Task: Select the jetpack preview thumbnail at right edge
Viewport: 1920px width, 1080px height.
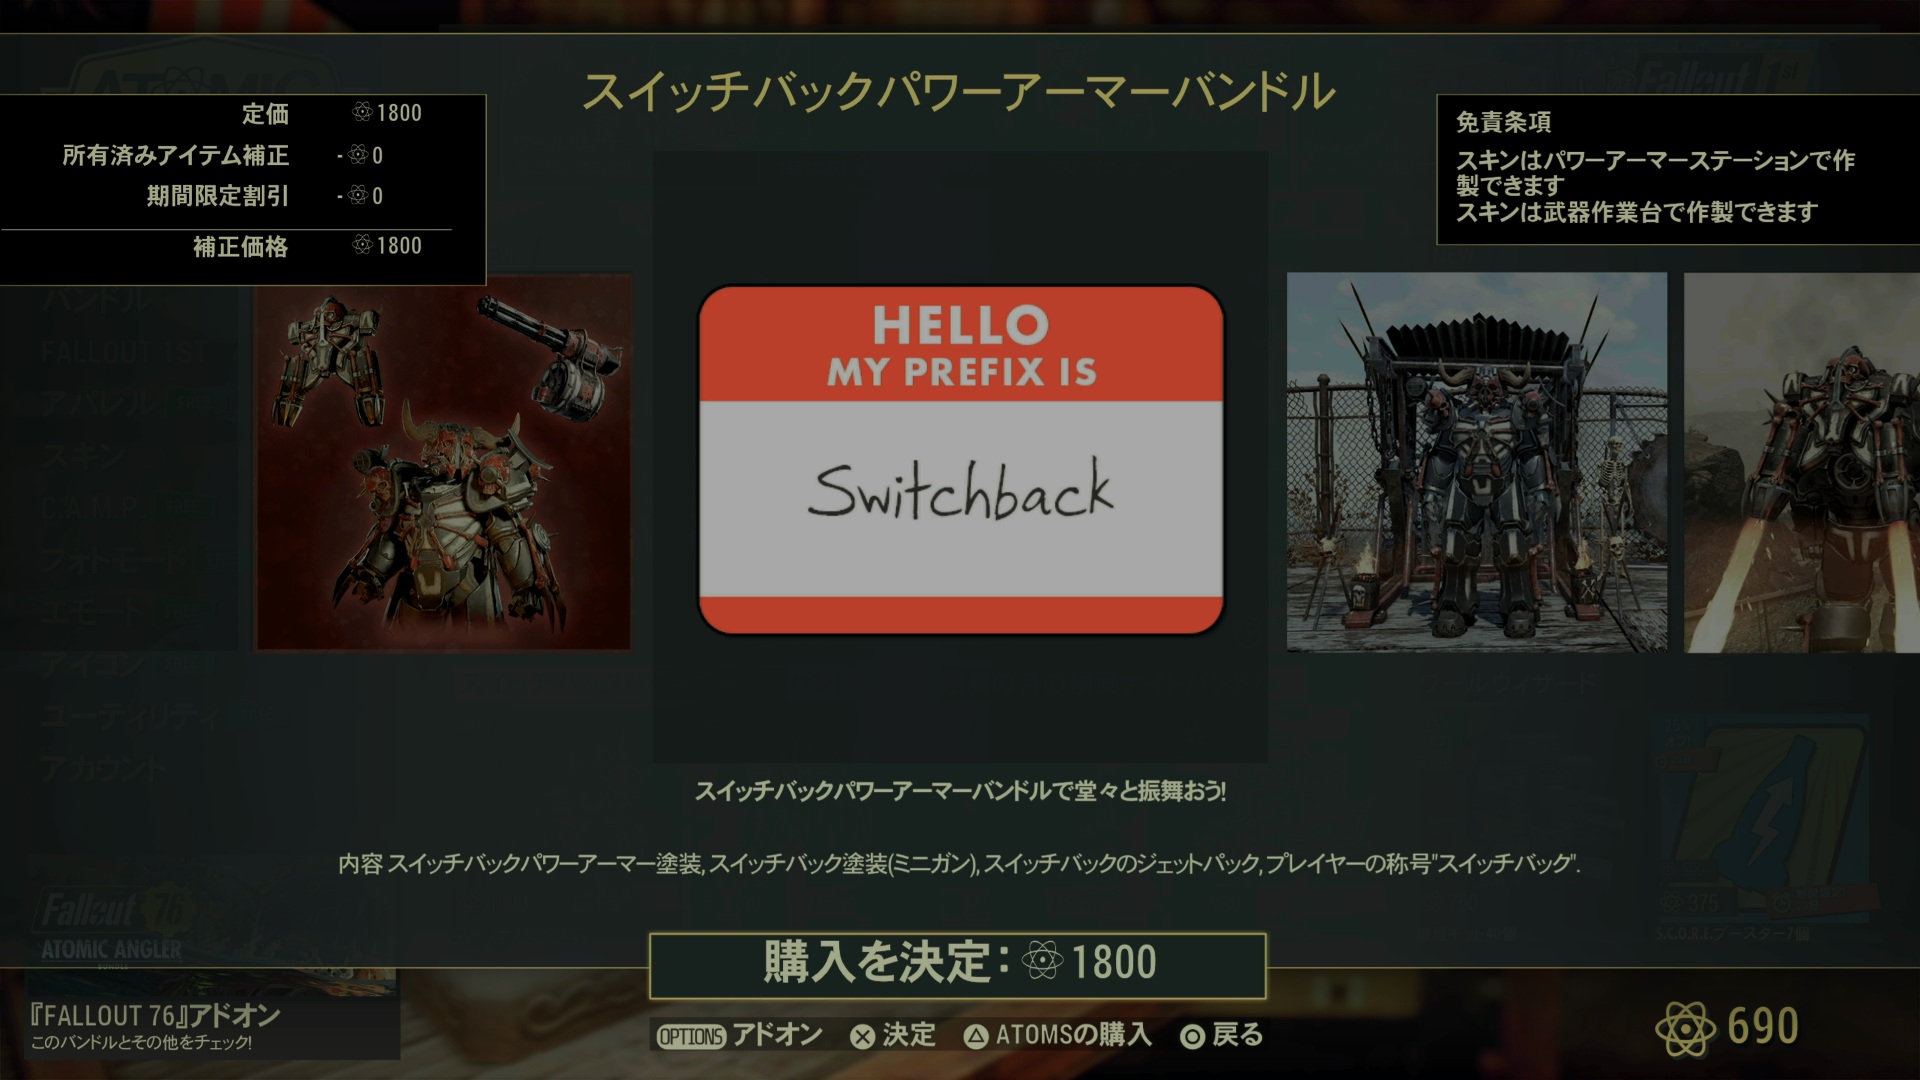Action: pyautogui.click(x=1802, y=462)
